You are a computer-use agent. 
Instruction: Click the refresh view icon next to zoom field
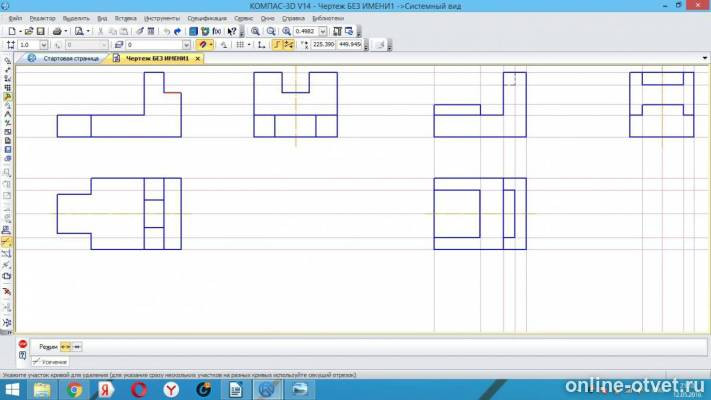pyautogui.click(x=349, y=31)
